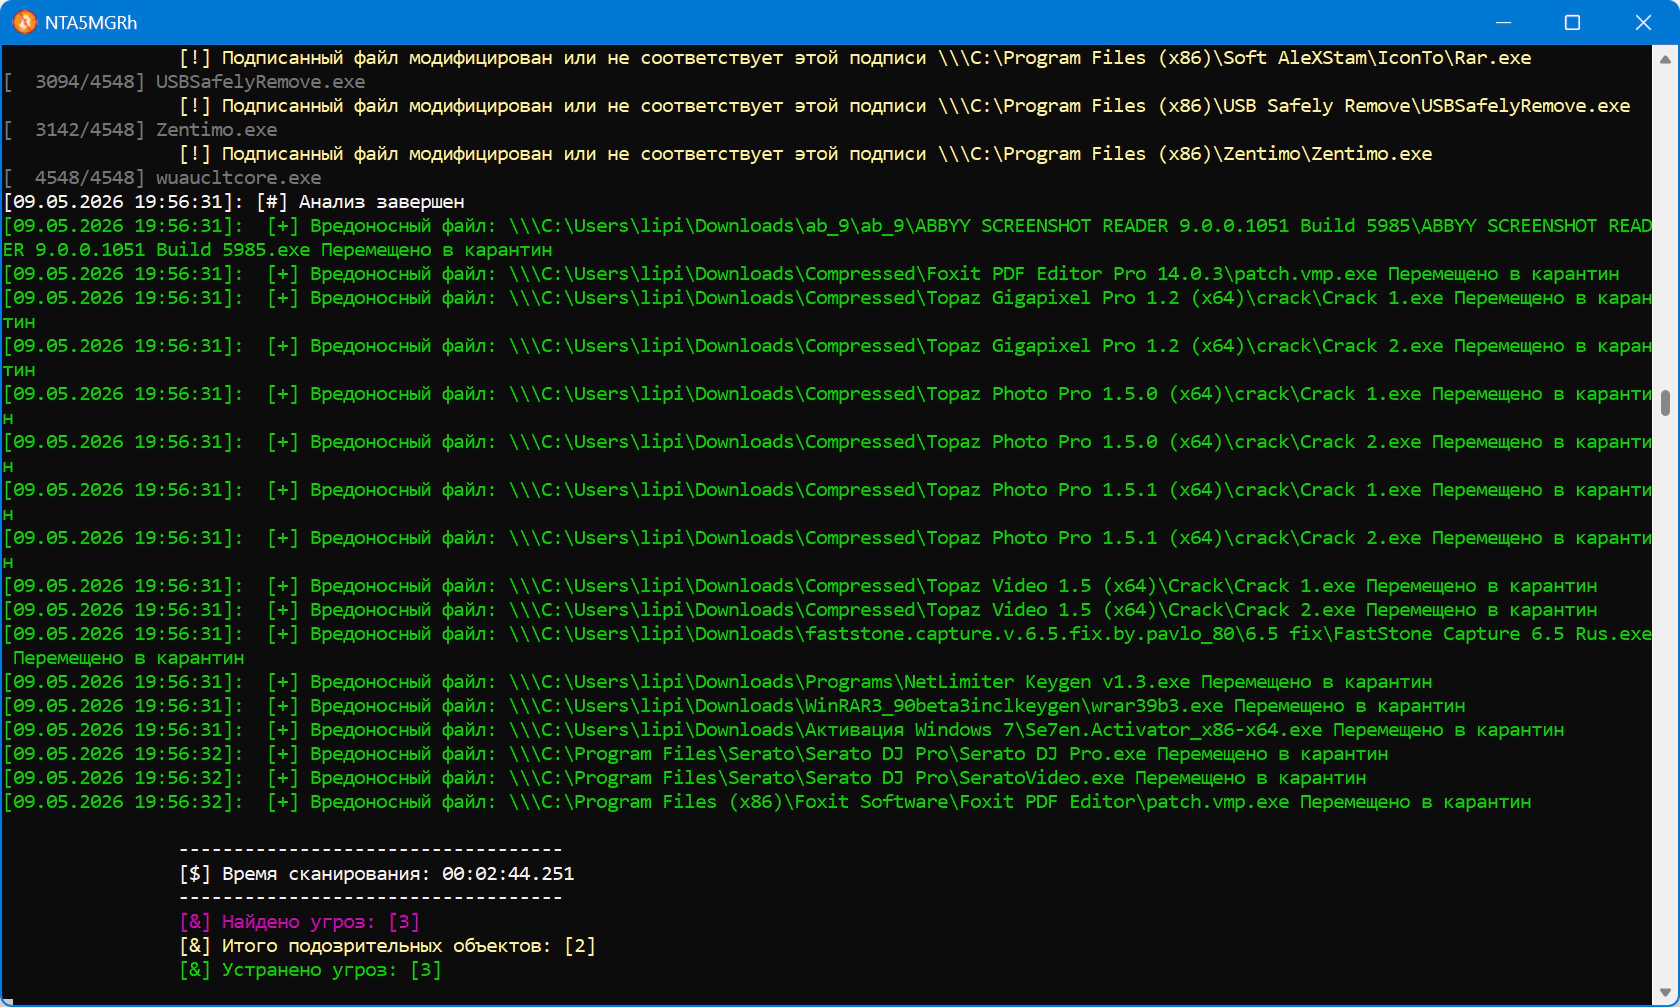
Task: Click the wuaucltcore.exe progress line
Action: [163, 178]
